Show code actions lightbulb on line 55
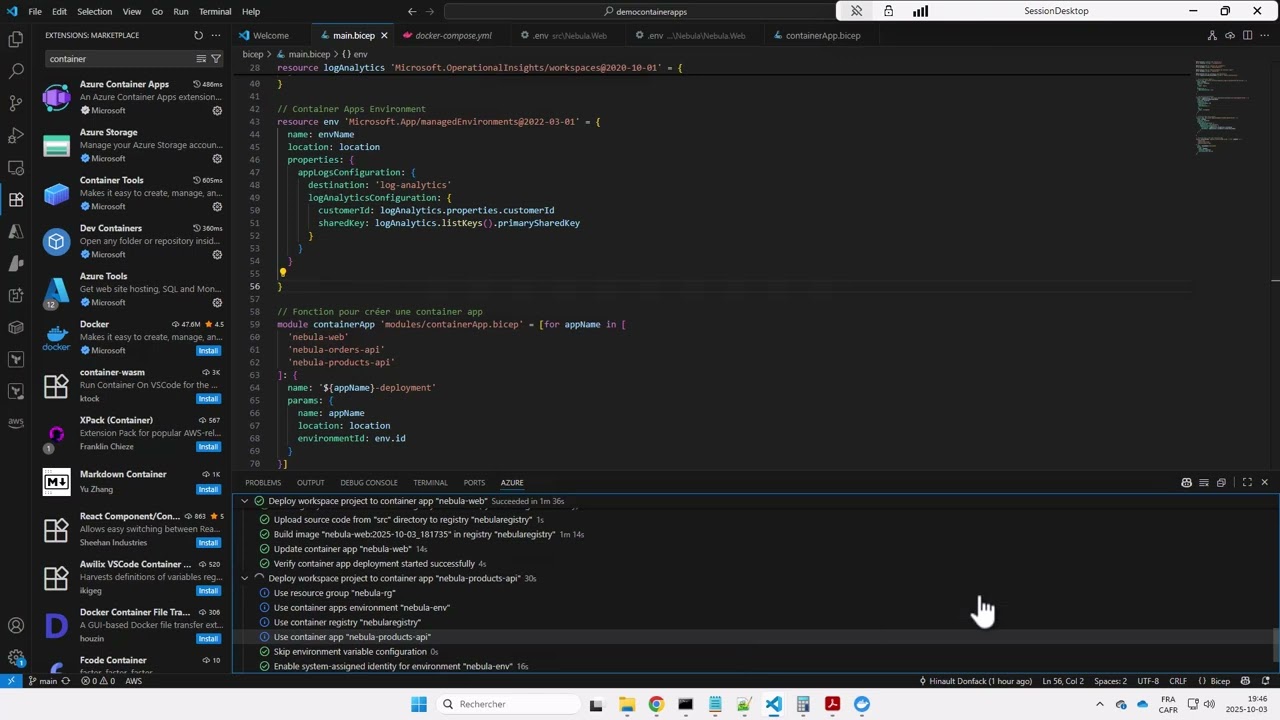 pos(282,272)
